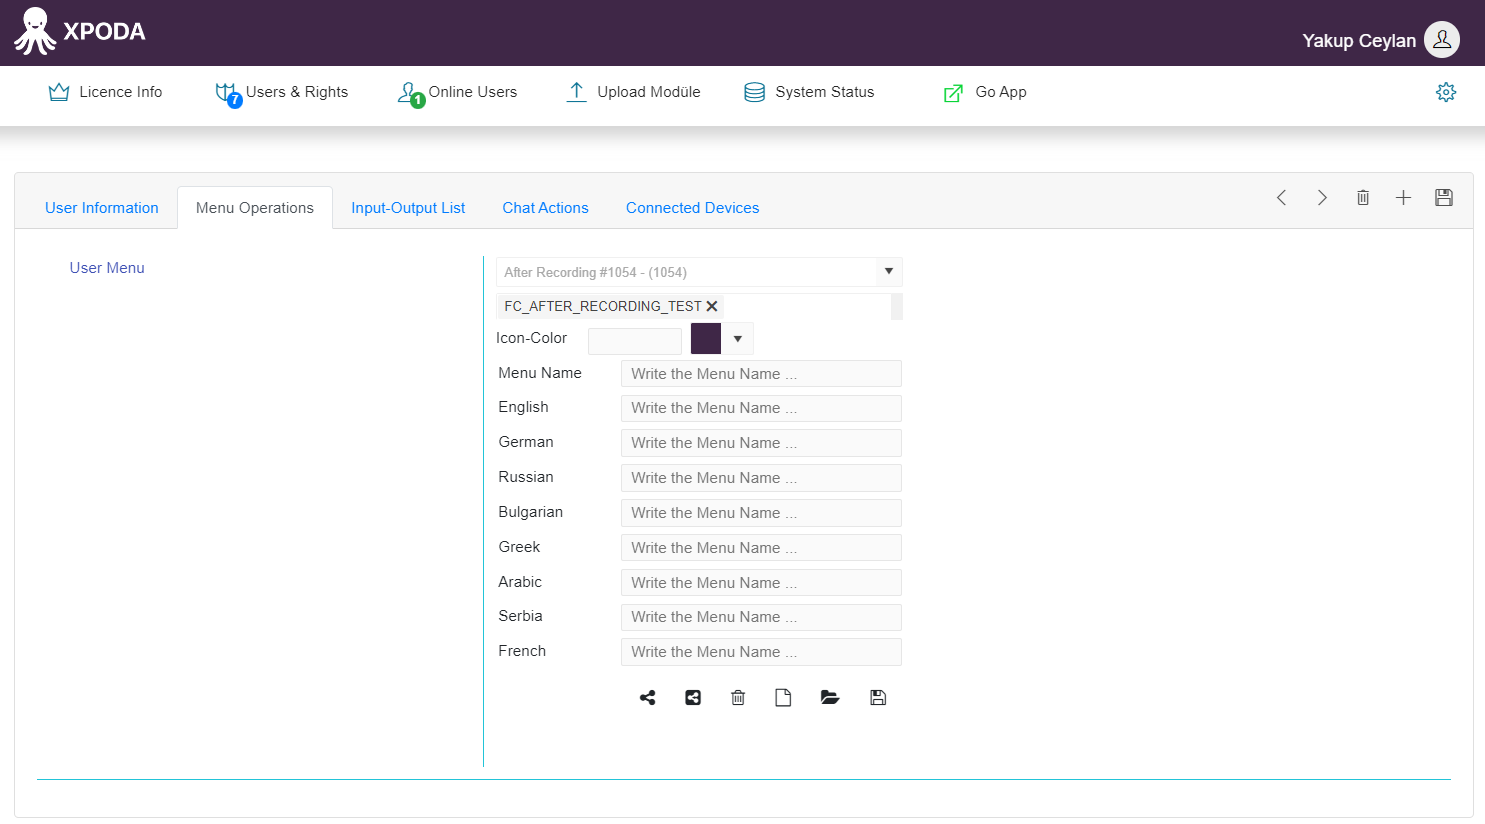Click the tag list scrollbar
The image size is (1485, 824).
pos(897,306)
